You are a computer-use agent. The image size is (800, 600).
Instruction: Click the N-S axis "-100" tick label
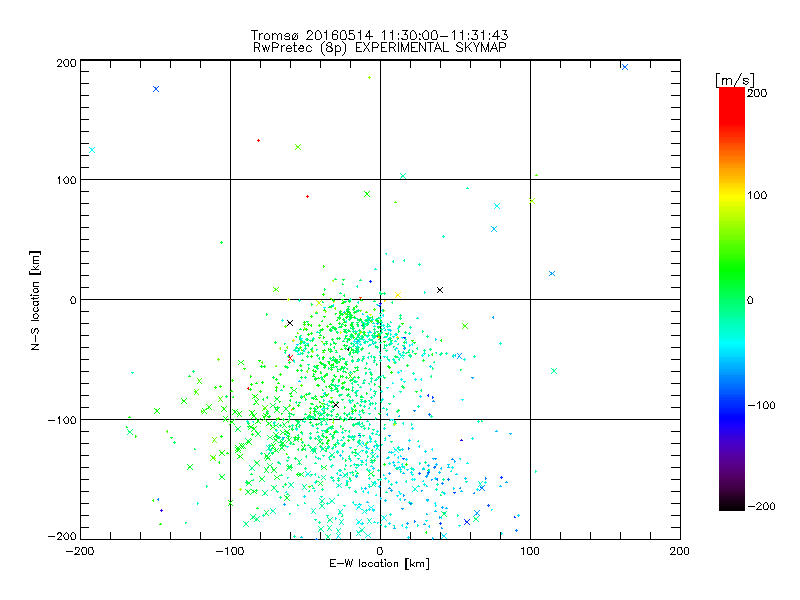(x=62, y=420)
